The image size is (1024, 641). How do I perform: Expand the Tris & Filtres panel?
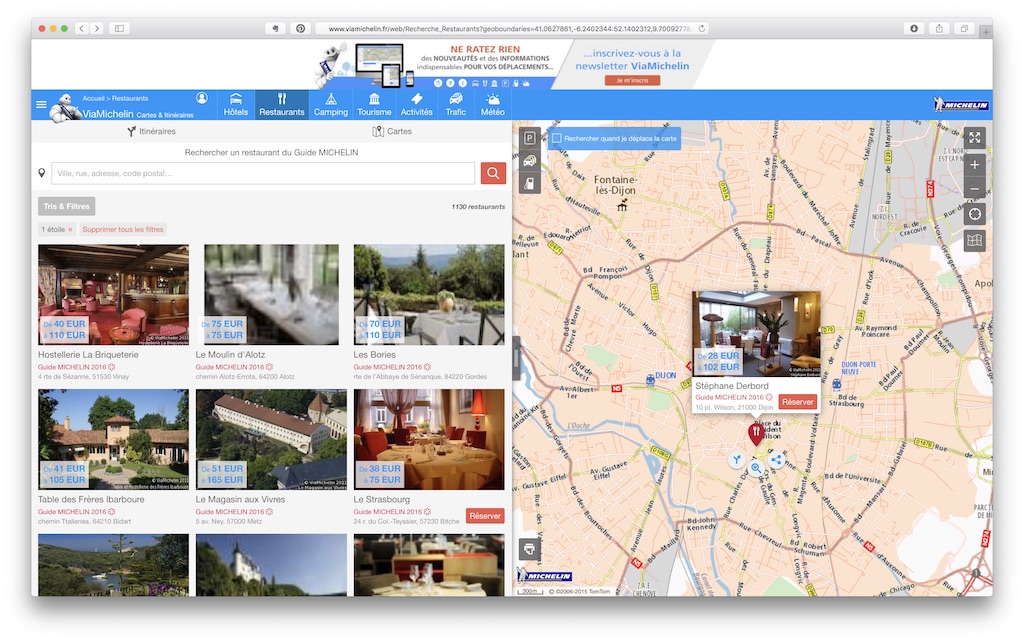66,206
